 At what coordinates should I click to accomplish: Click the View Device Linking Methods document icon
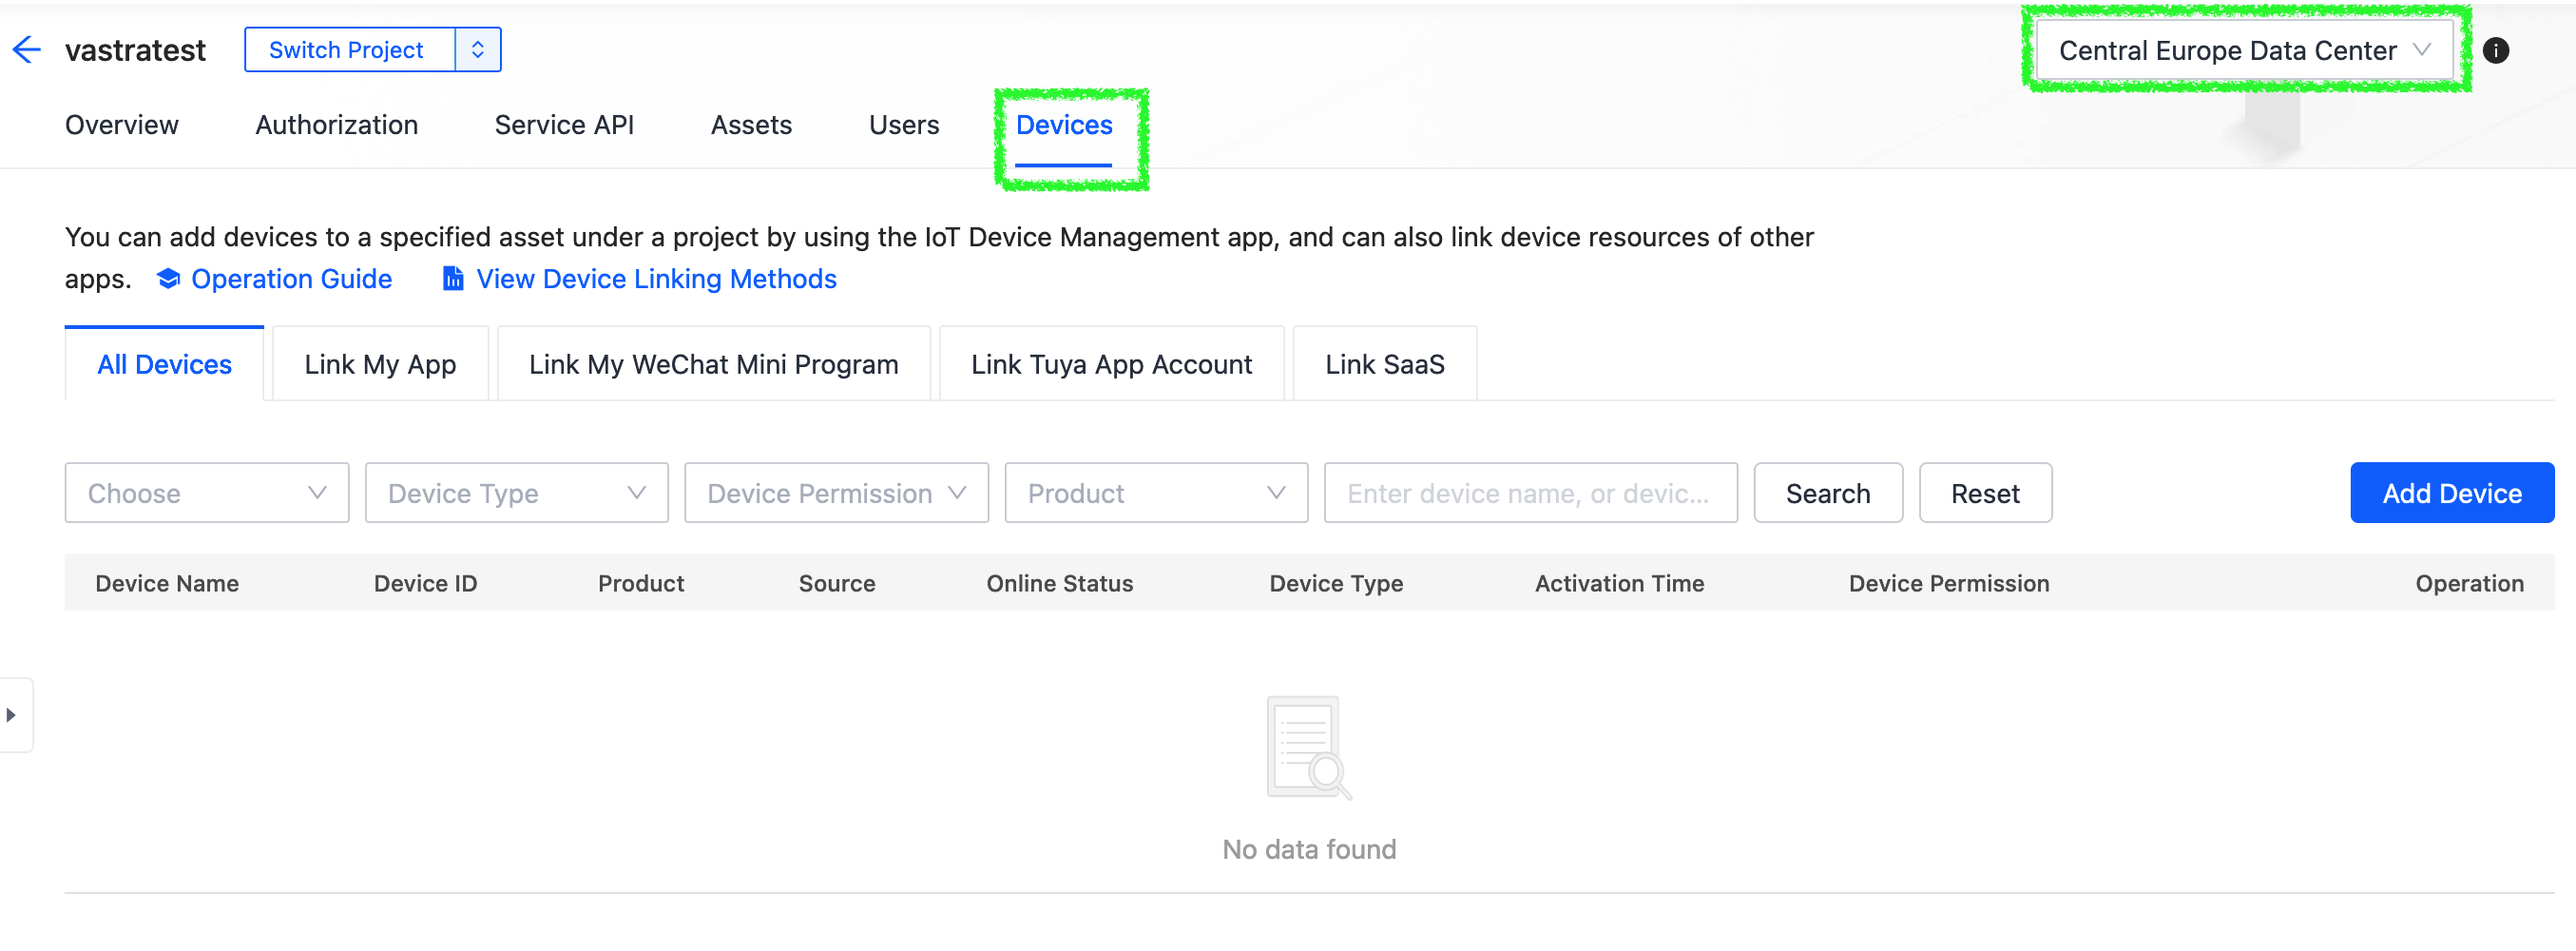click(x=453, y=279)
